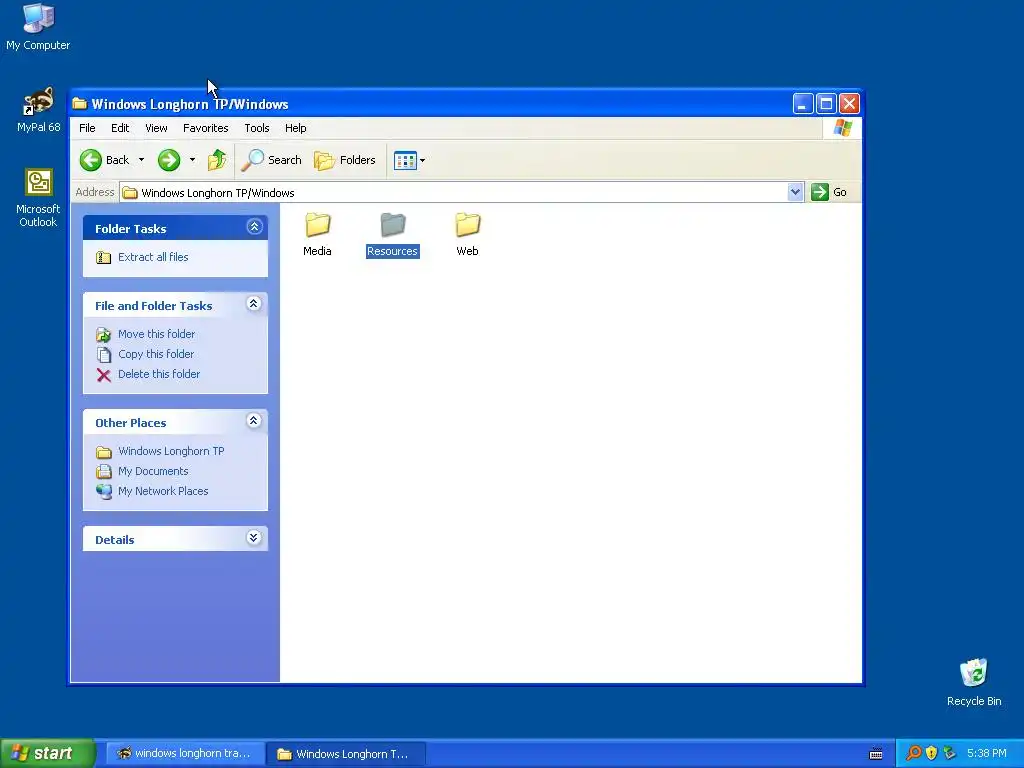This screenshot has height=768, width=1024.
Task: Click the green Go arrow button
Action: tap(820, 192)
